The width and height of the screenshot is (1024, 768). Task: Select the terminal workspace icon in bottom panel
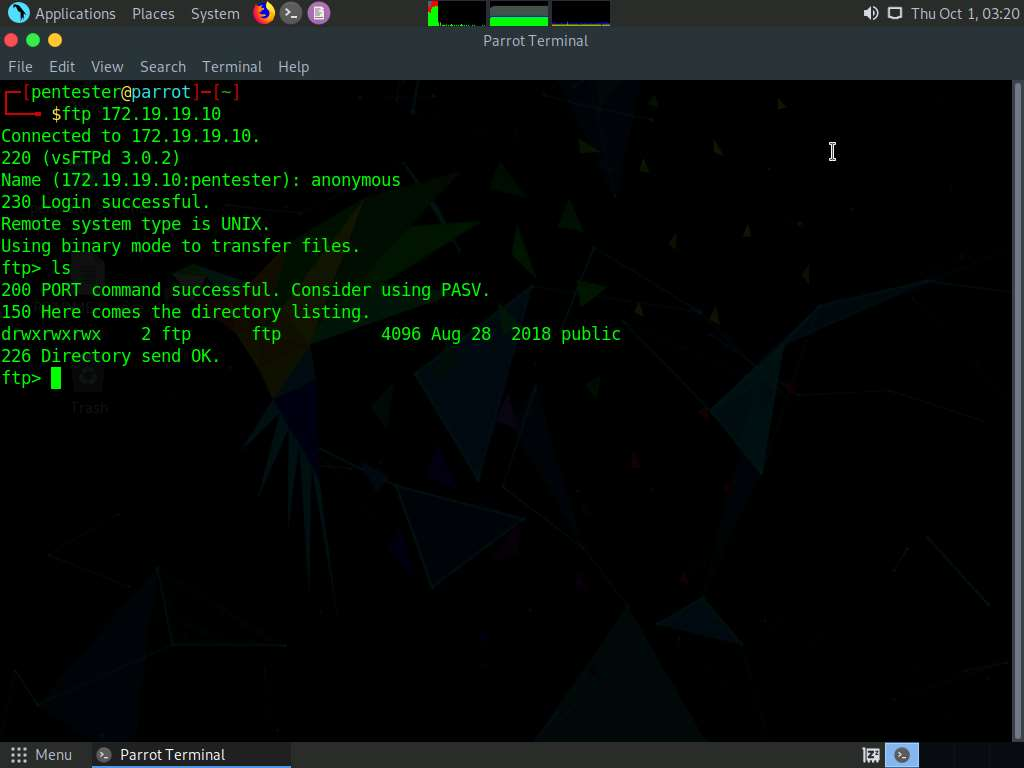pos(902,756)
